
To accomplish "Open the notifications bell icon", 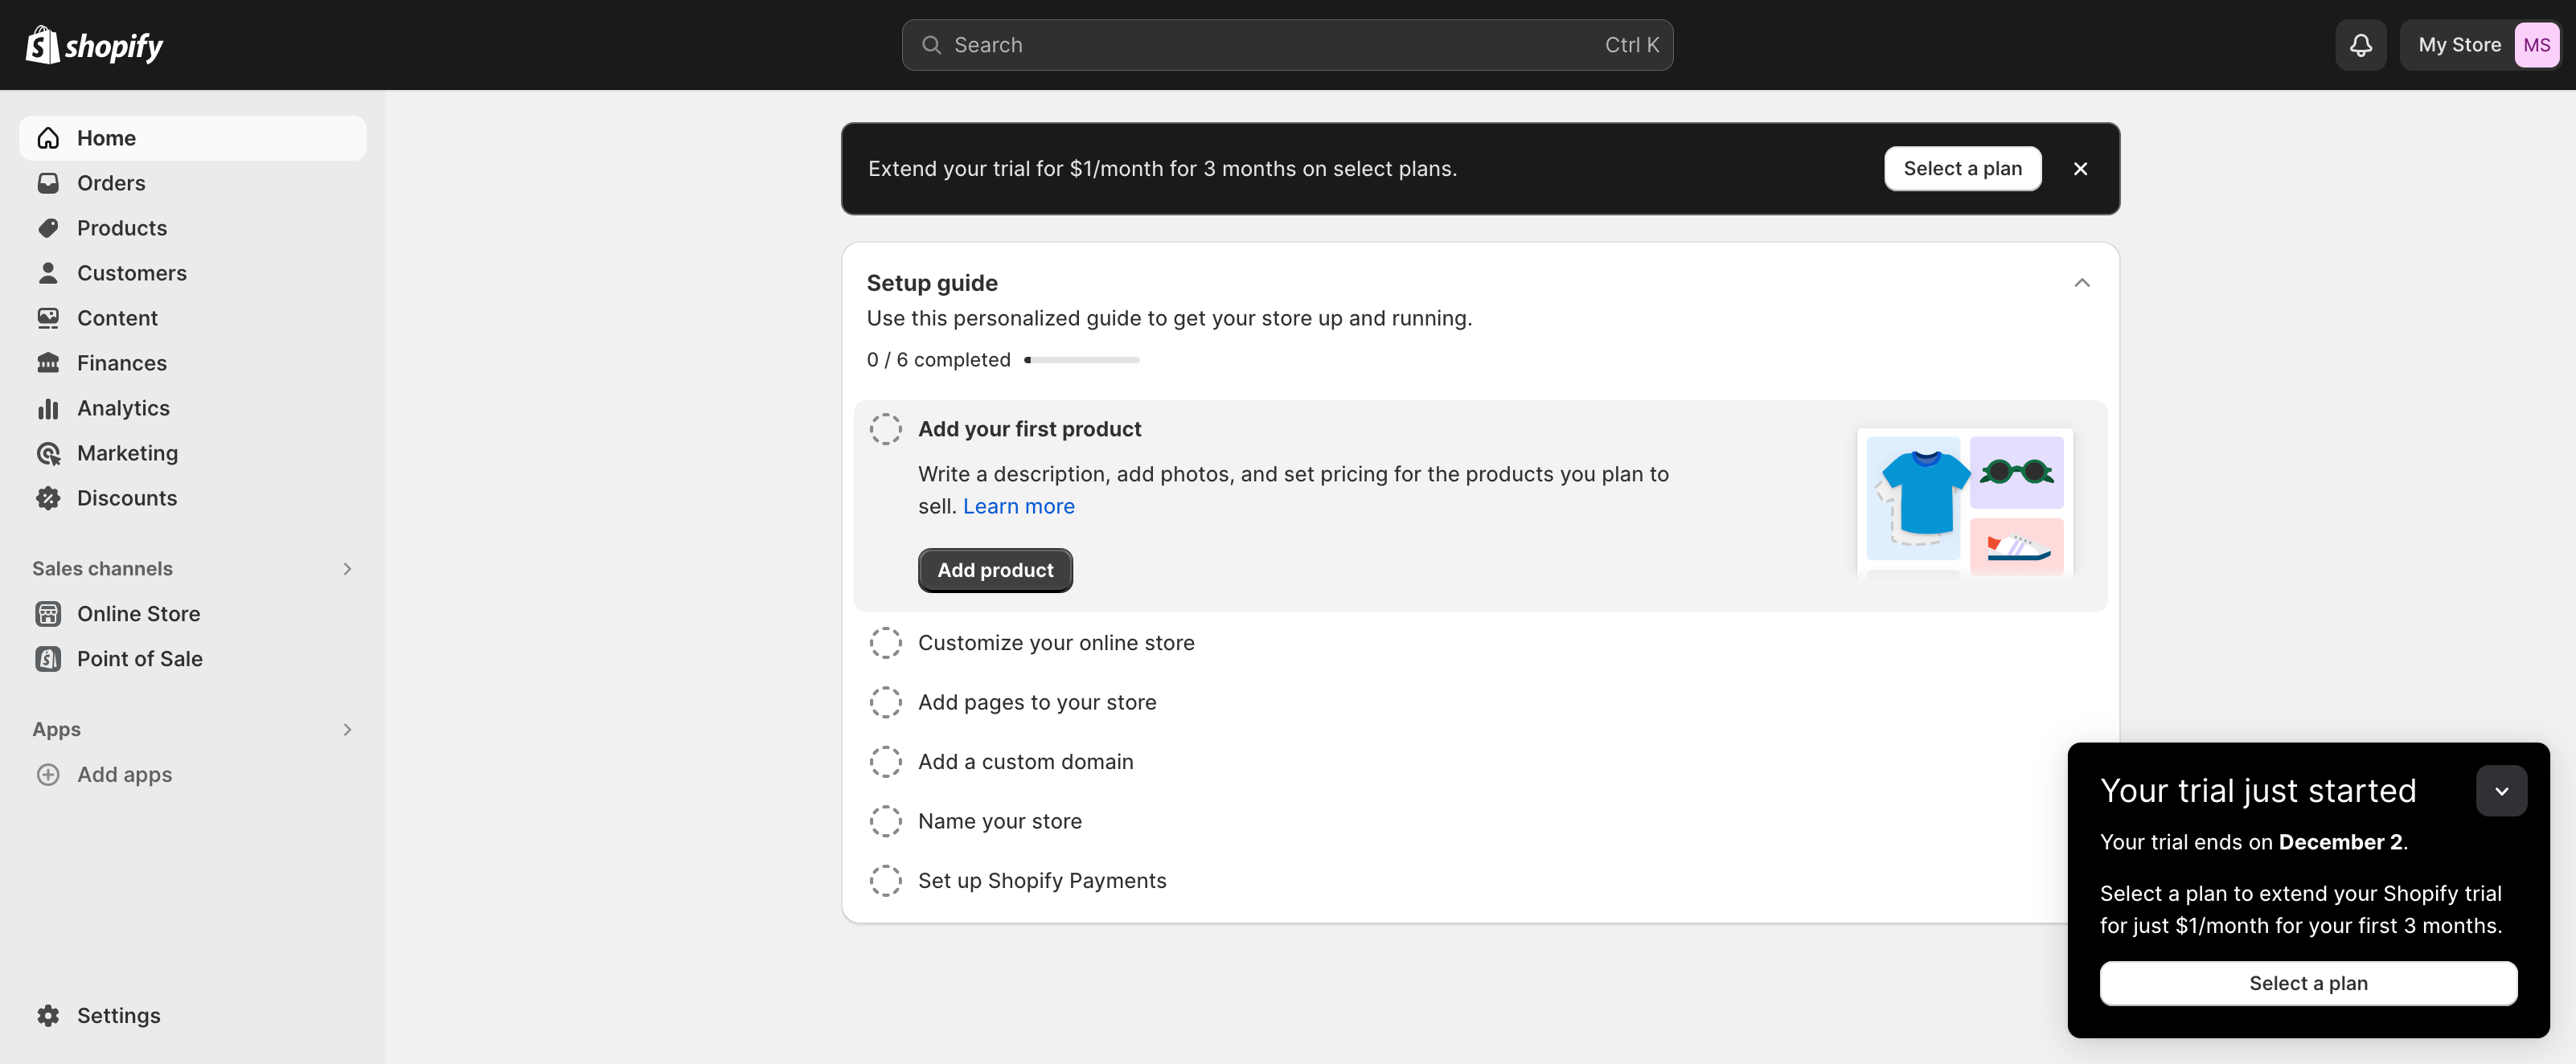I will (x=2360, y=44).
